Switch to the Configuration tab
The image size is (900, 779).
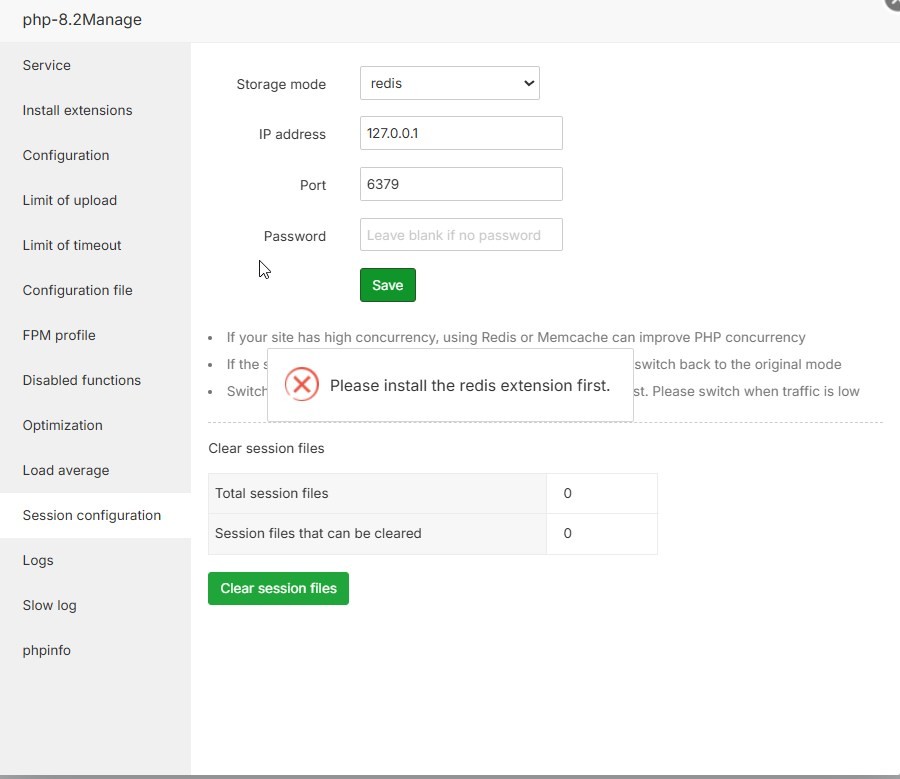[x=66, y=156]
